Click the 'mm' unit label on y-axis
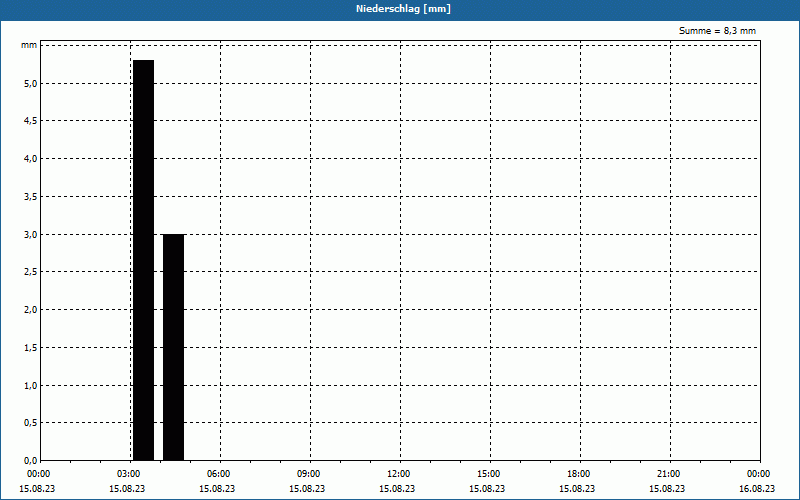800x500 pixels. (29, 45)
